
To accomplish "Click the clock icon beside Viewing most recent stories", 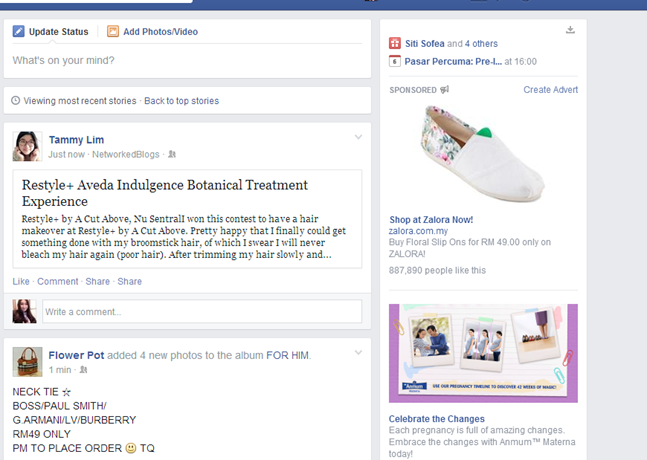I will point(16,101).
